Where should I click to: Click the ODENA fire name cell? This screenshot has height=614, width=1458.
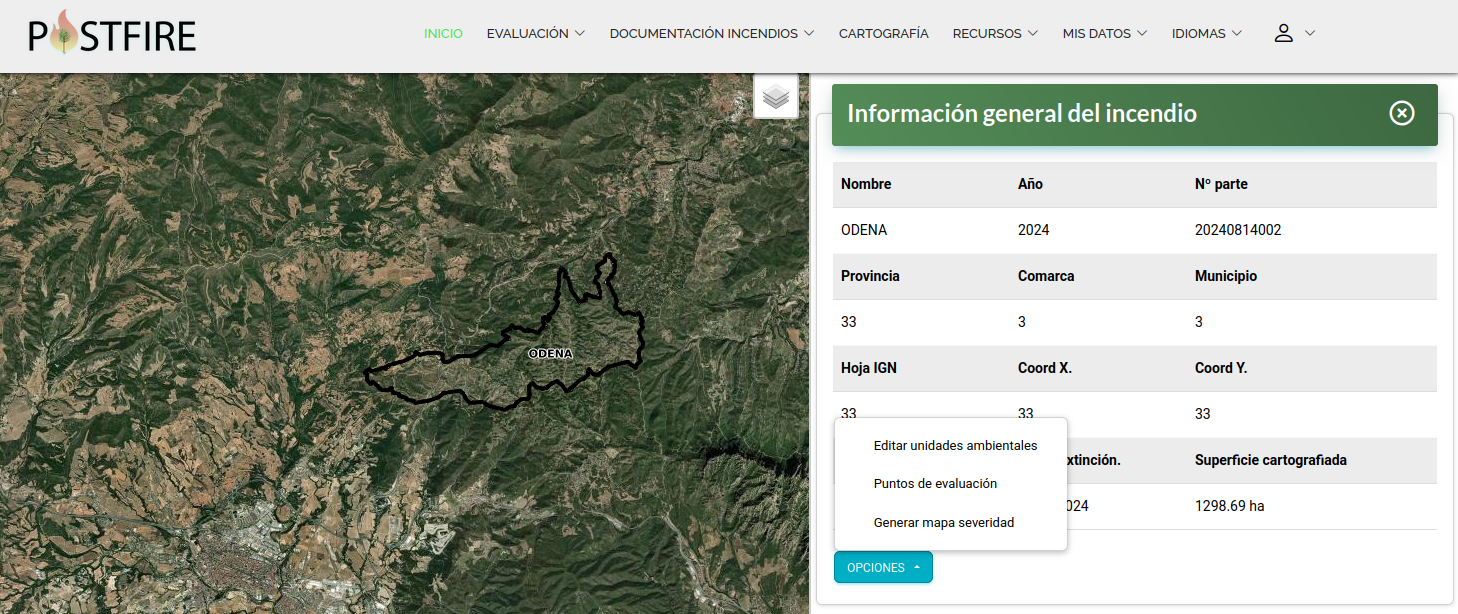coord(863,230)
